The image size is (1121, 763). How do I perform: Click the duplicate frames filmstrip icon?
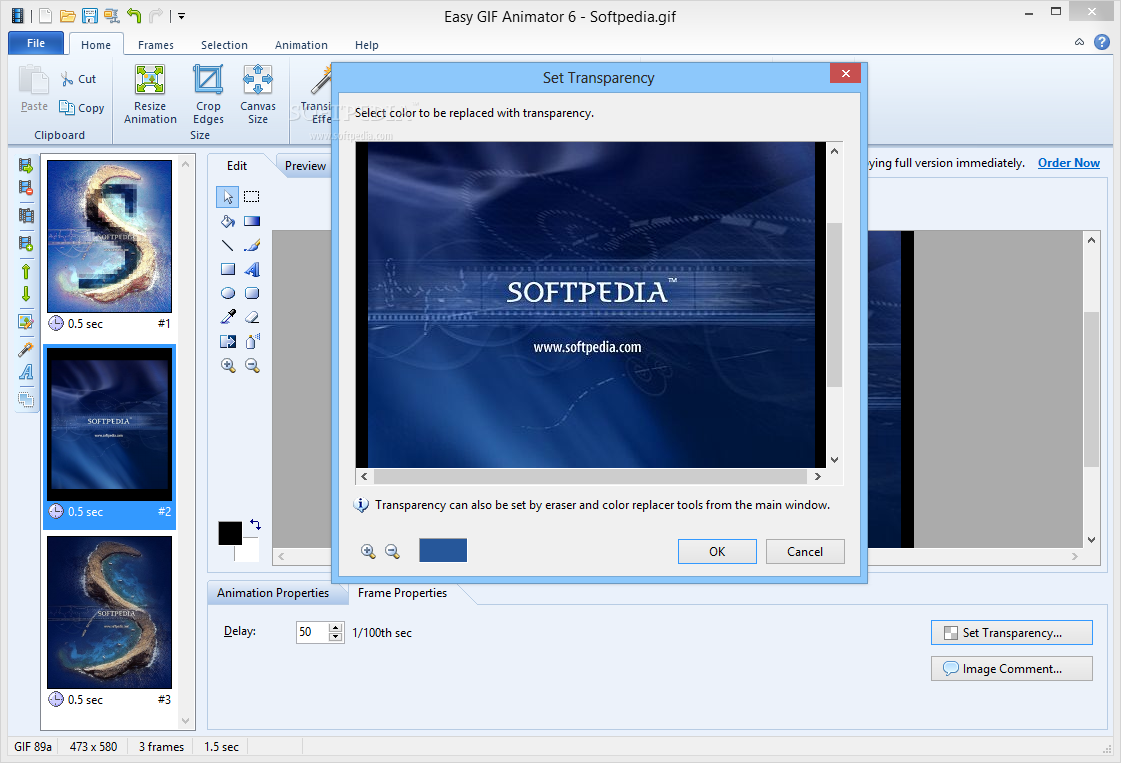click(26, 215)
